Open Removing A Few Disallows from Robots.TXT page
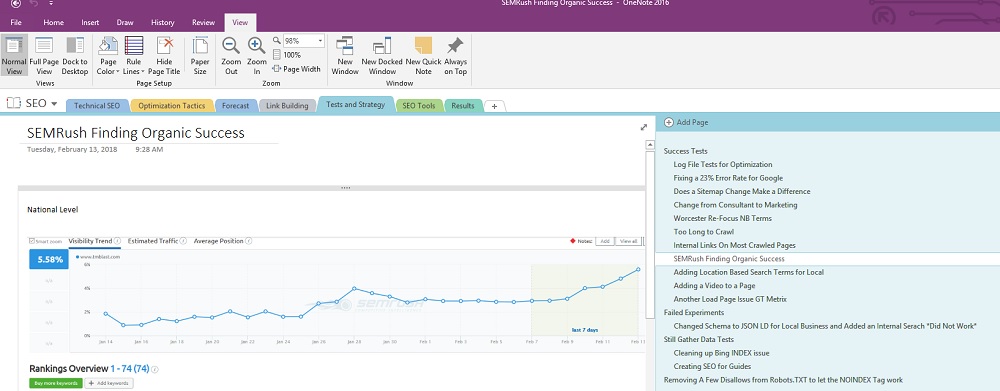1000x391 pixels. tap(783, 380)
